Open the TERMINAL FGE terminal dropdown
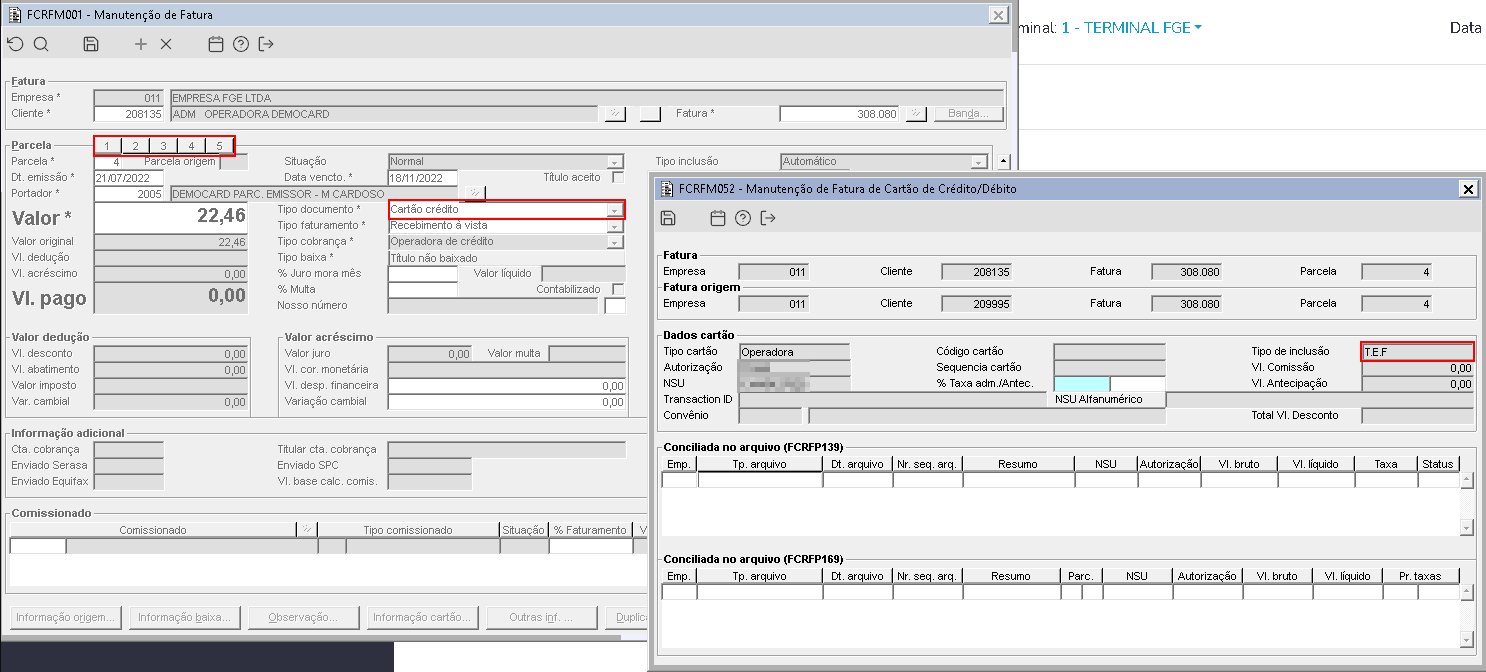This screenshot has height=672, width=1486. click(1131, 28)
